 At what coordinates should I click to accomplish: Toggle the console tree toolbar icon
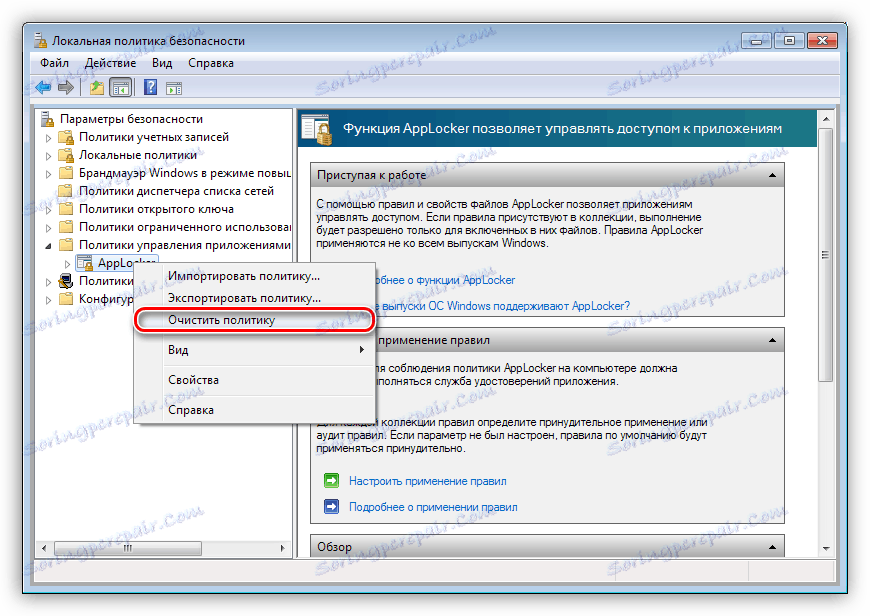119,87
